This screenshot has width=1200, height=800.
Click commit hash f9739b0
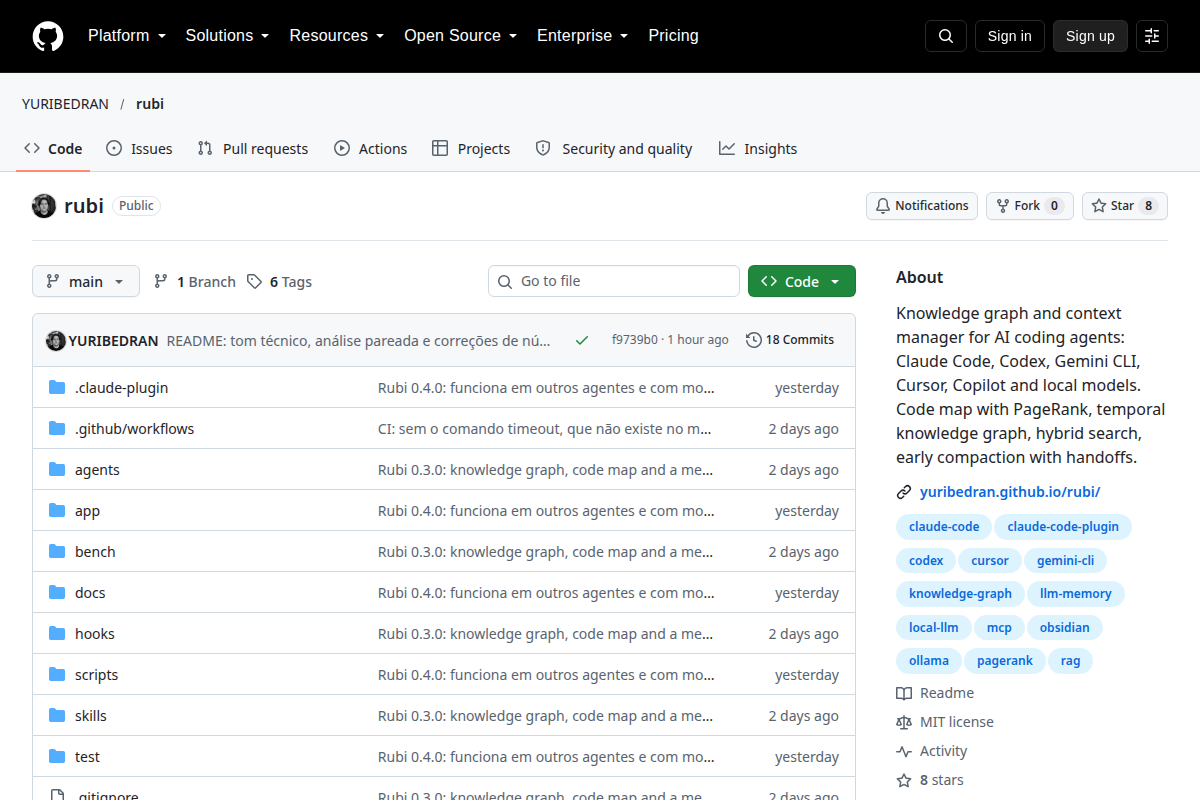click(635, 340)
